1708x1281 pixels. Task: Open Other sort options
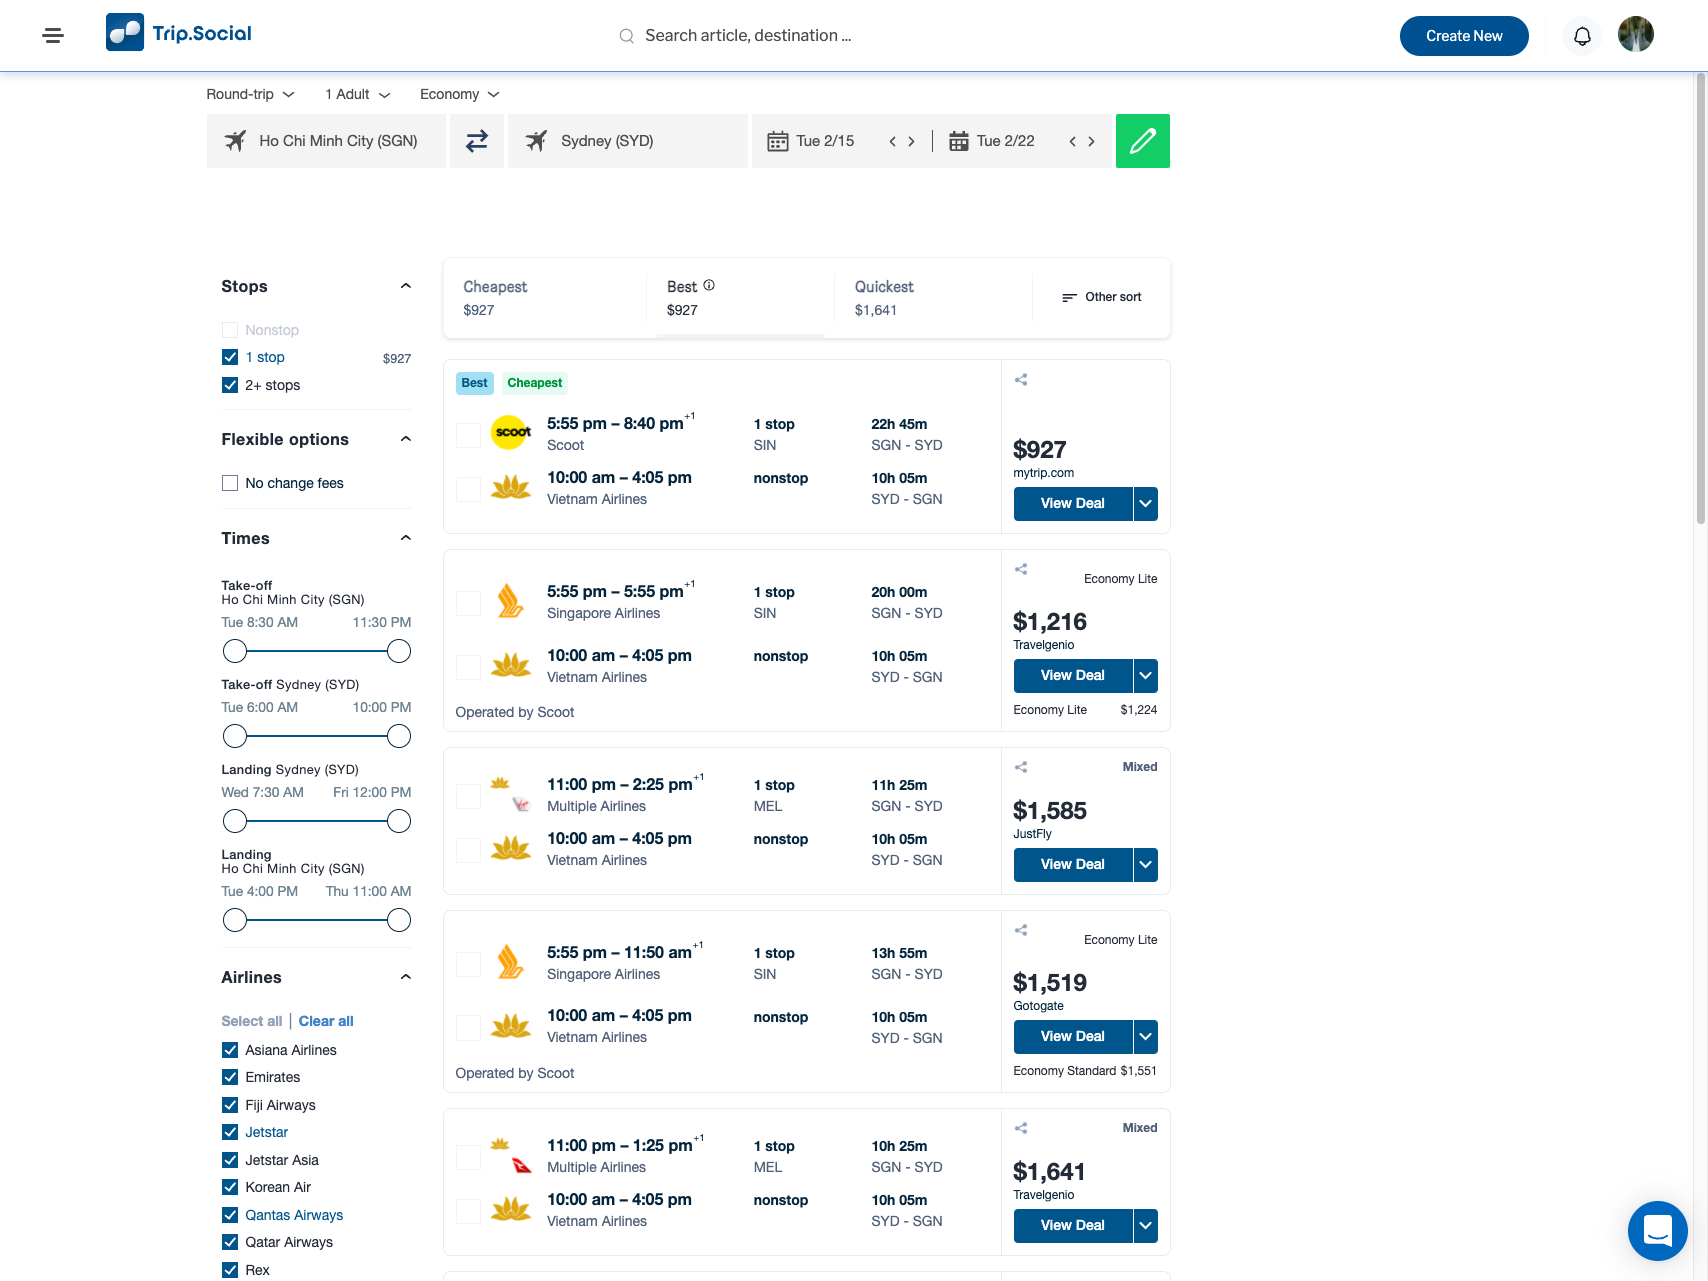(1101, 297)
